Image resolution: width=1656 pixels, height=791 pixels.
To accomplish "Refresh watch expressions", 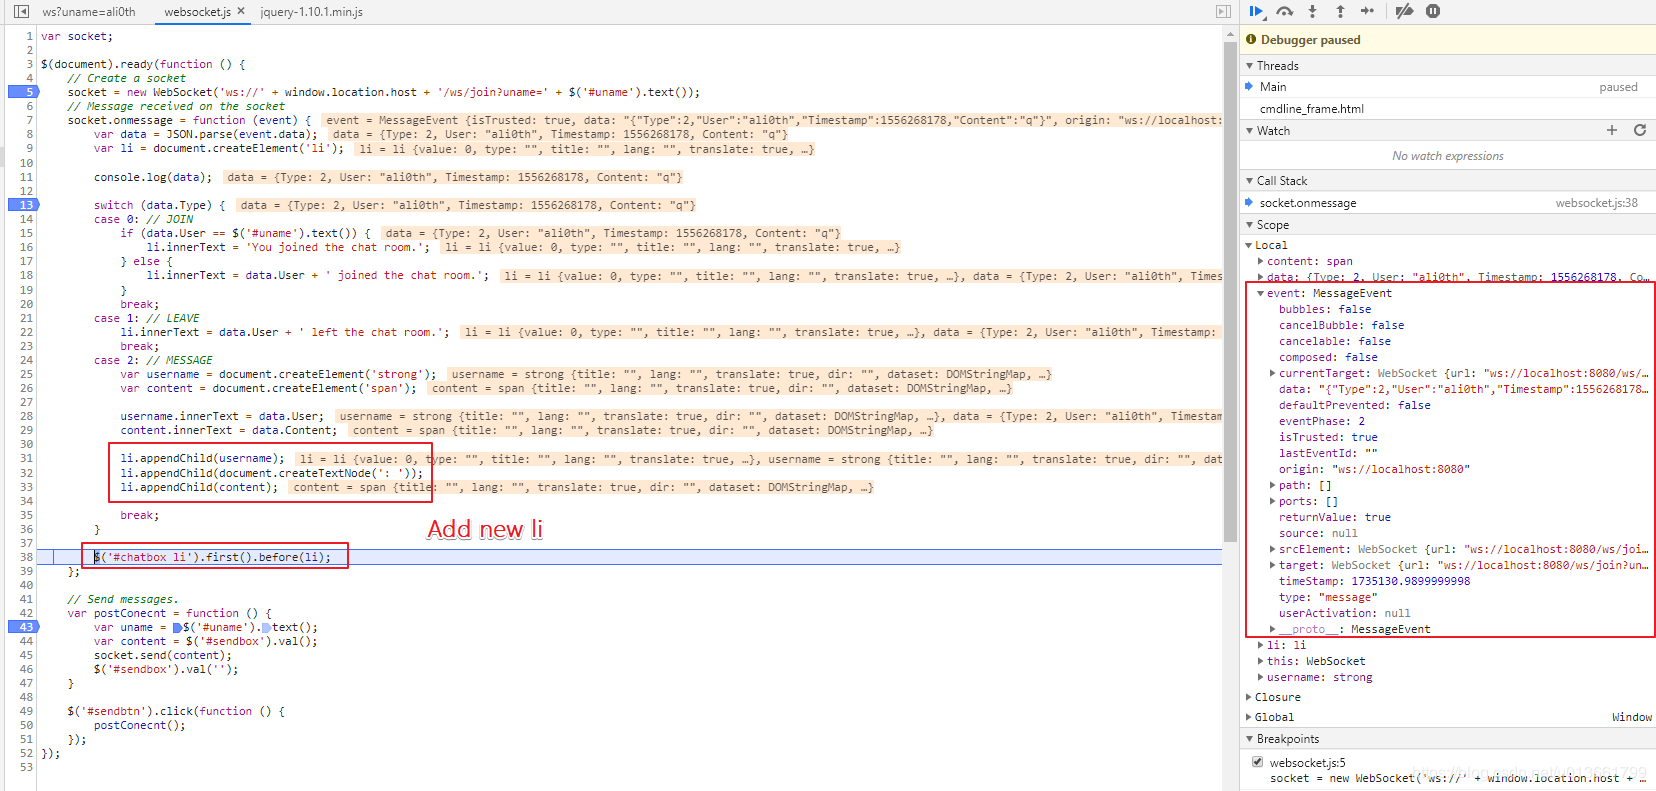I will point(1640,130).
